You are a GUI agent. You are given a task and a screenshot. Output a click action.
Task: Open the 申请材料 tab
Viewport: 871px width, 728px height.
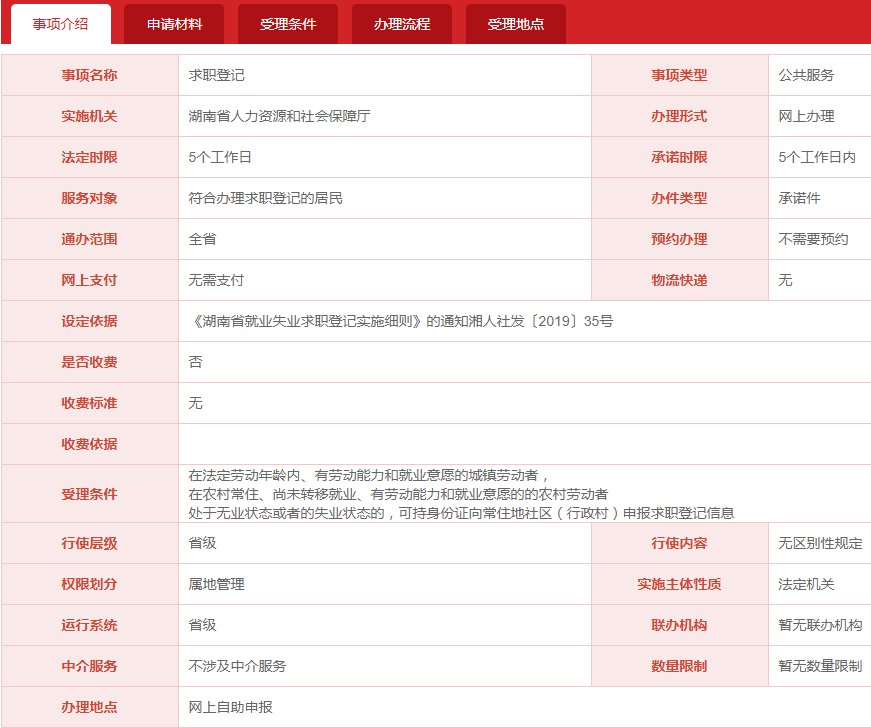pos(174,24)
